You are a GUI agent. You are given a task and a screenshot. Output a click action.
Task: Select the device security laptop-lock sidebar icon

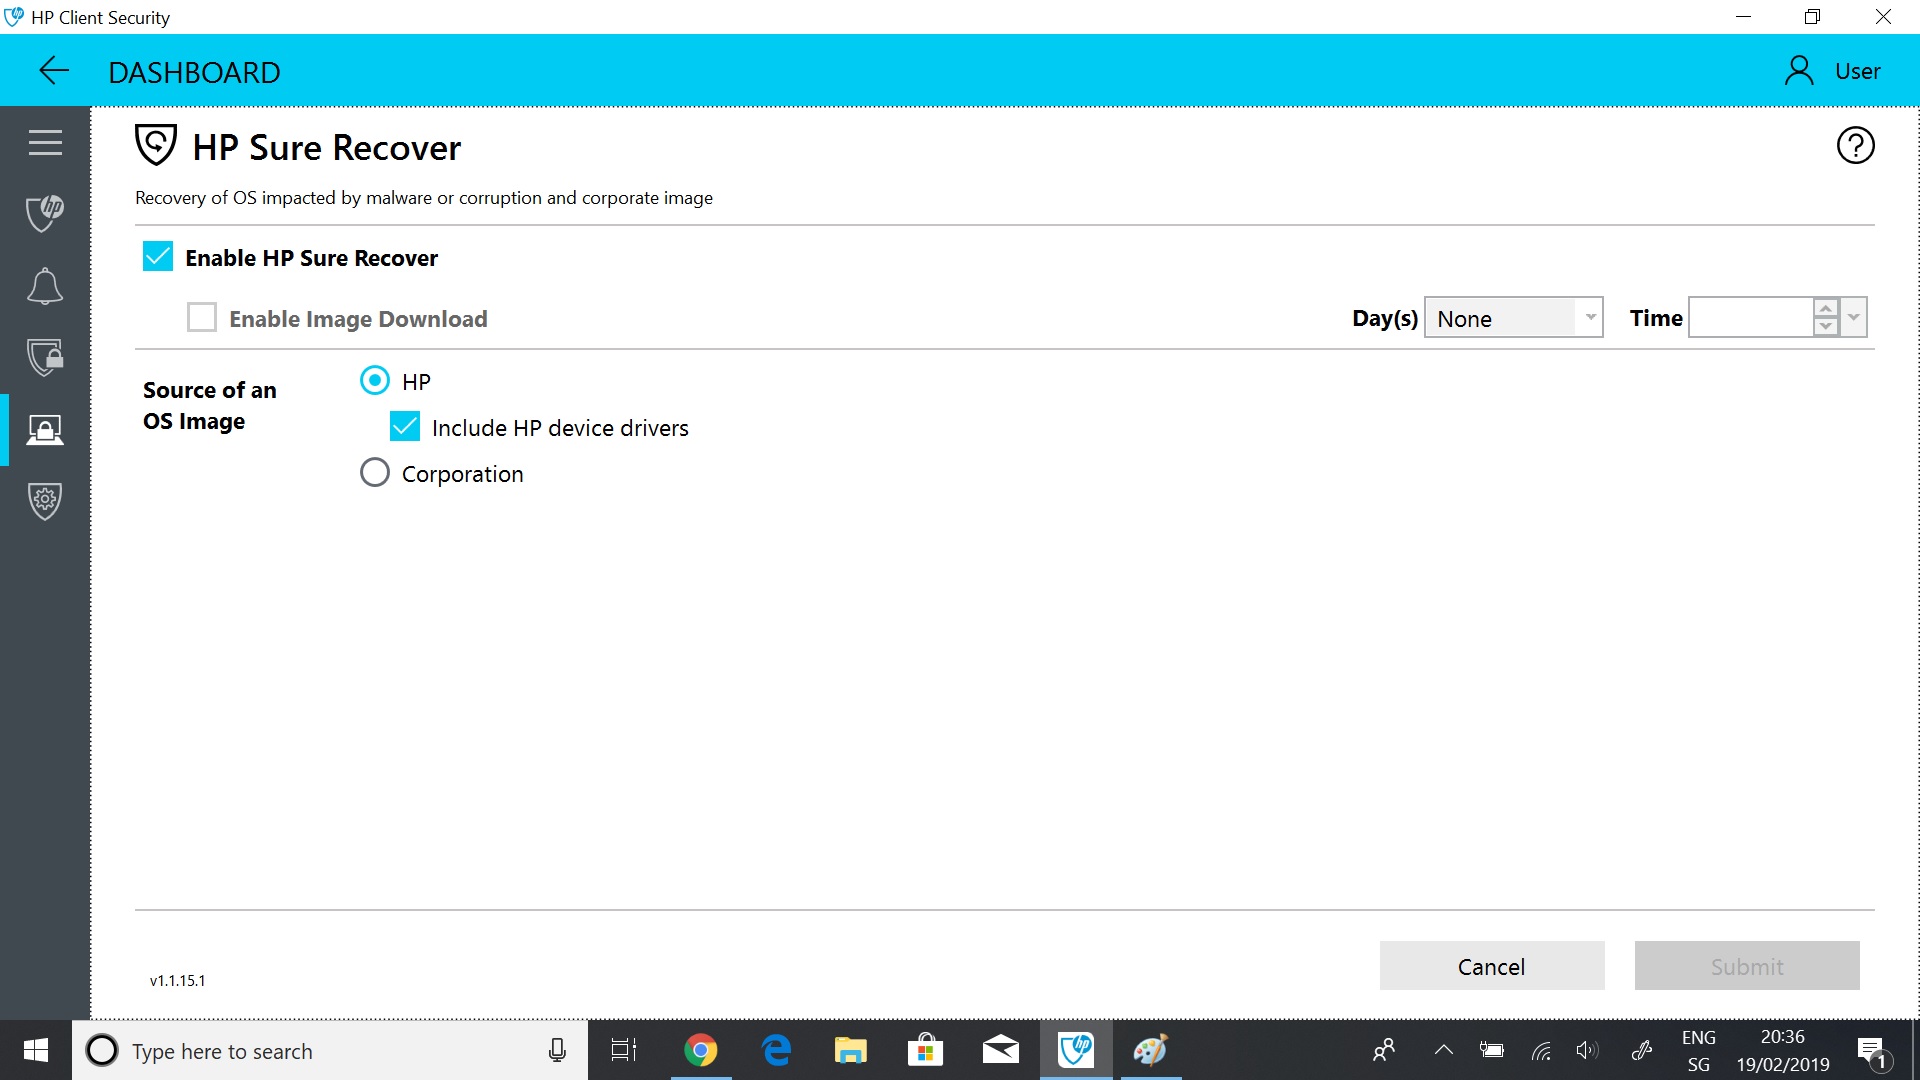tap(45, 429)
